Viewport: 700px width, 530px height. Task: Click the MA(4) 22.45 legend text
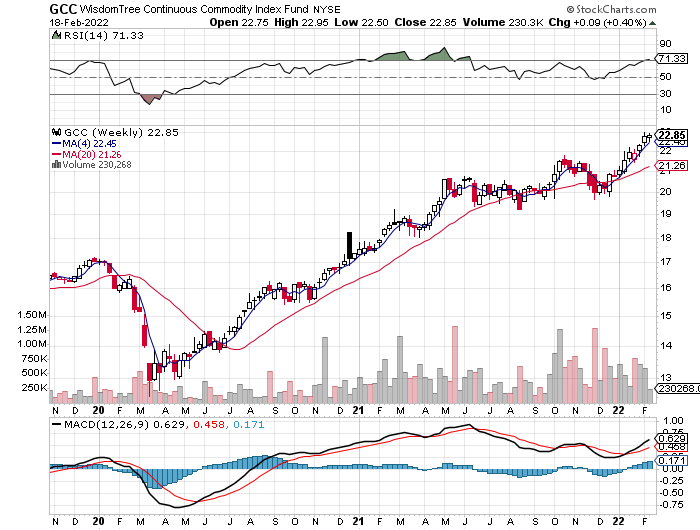(89, 144)
